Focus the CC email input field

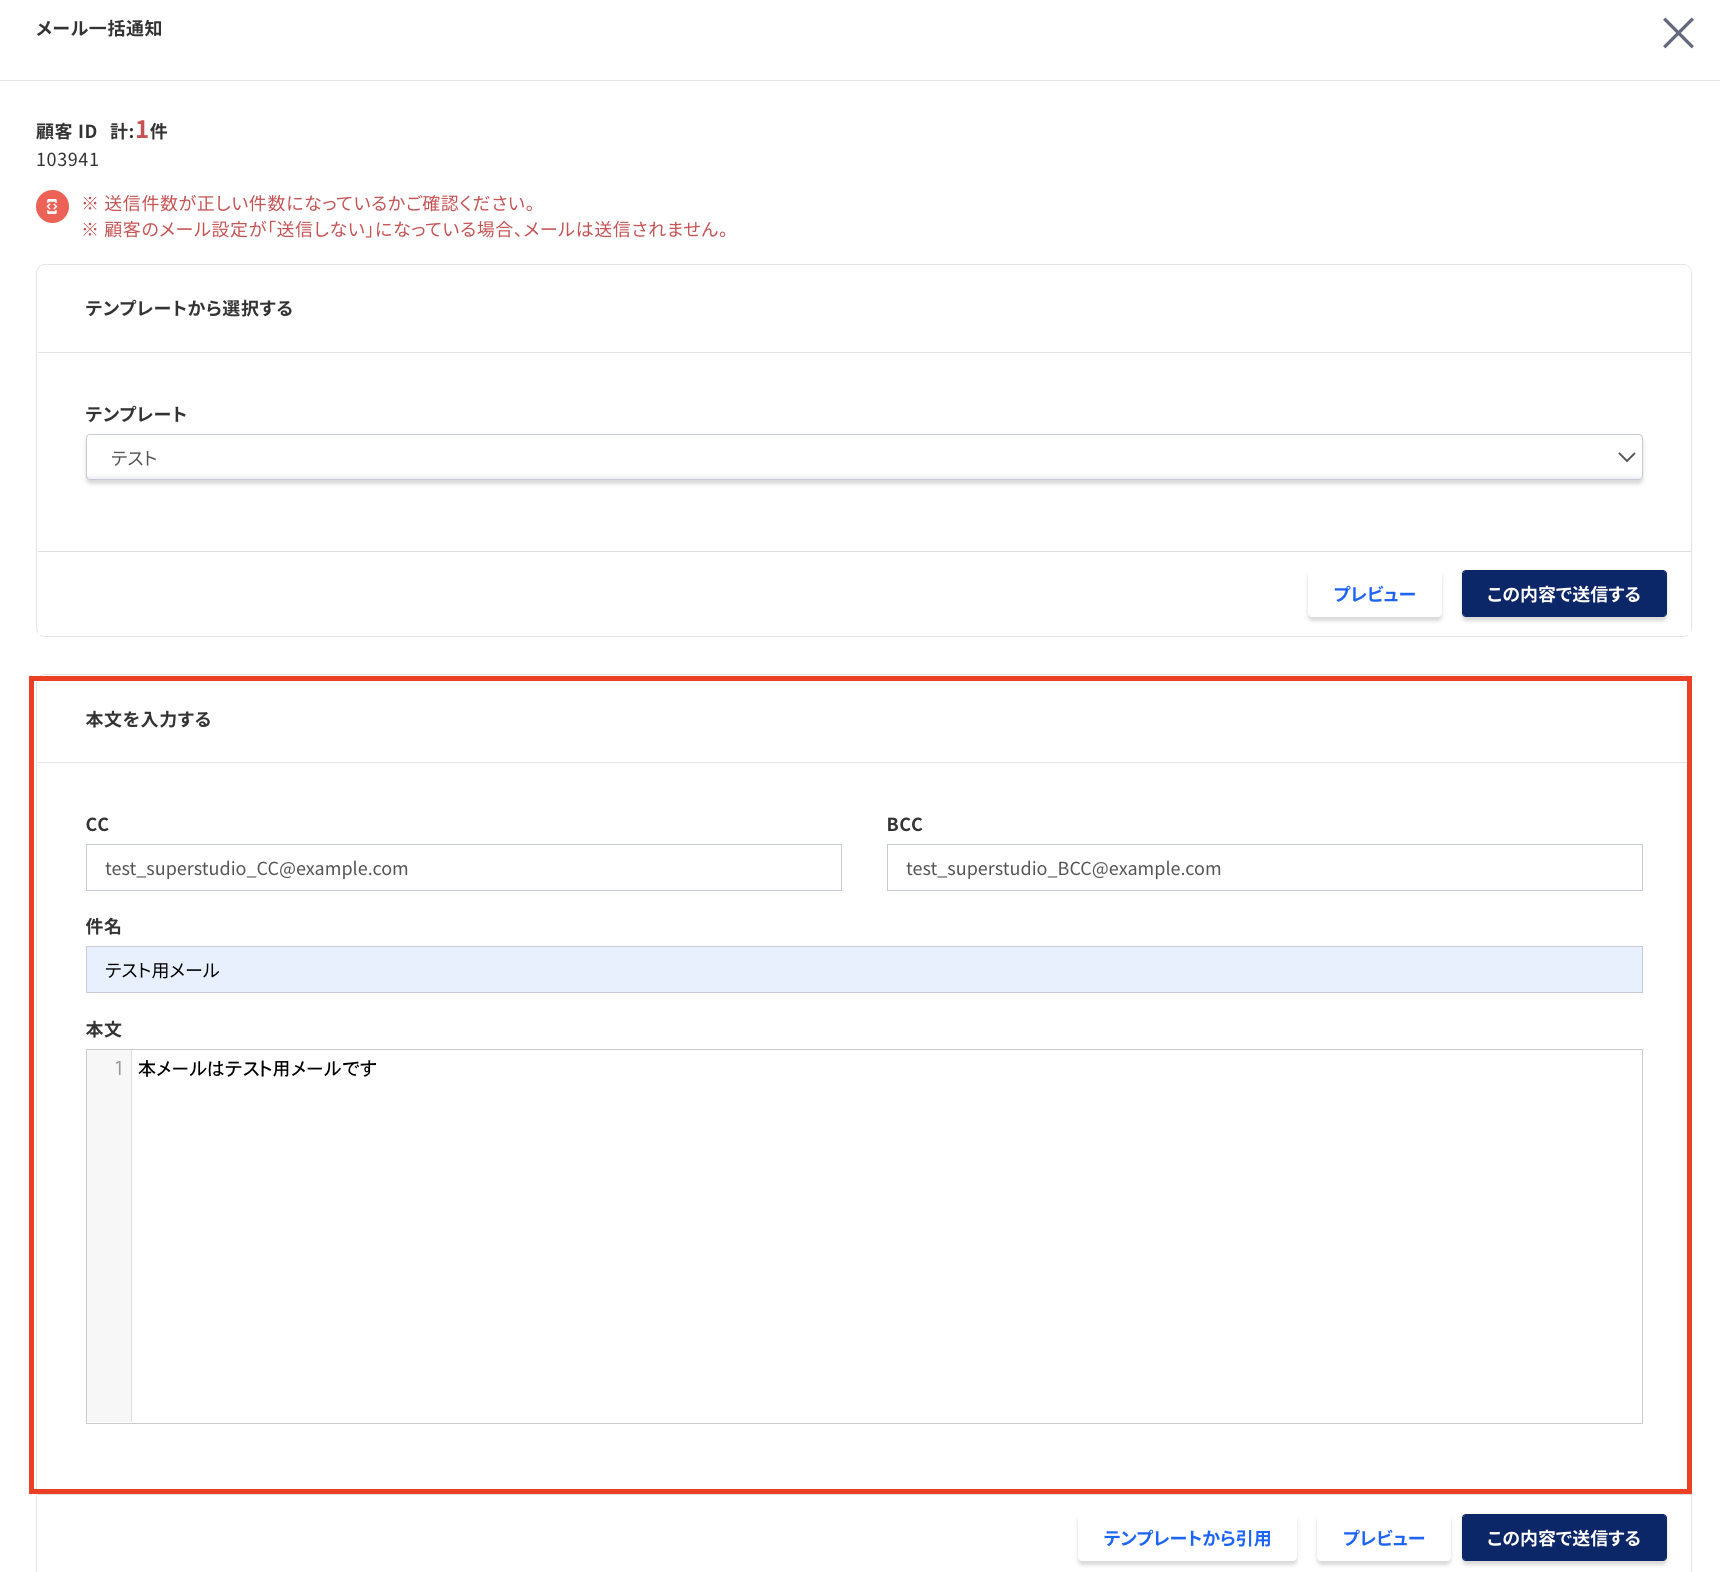(464, 868)
